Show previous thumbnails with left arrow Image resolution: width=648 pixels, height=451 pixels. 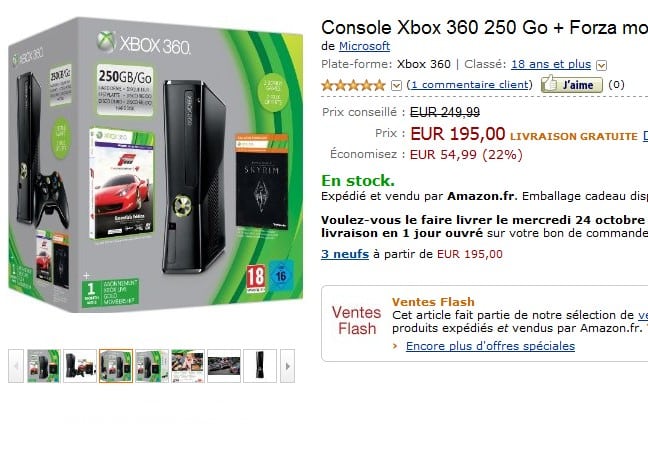(16, 366)
